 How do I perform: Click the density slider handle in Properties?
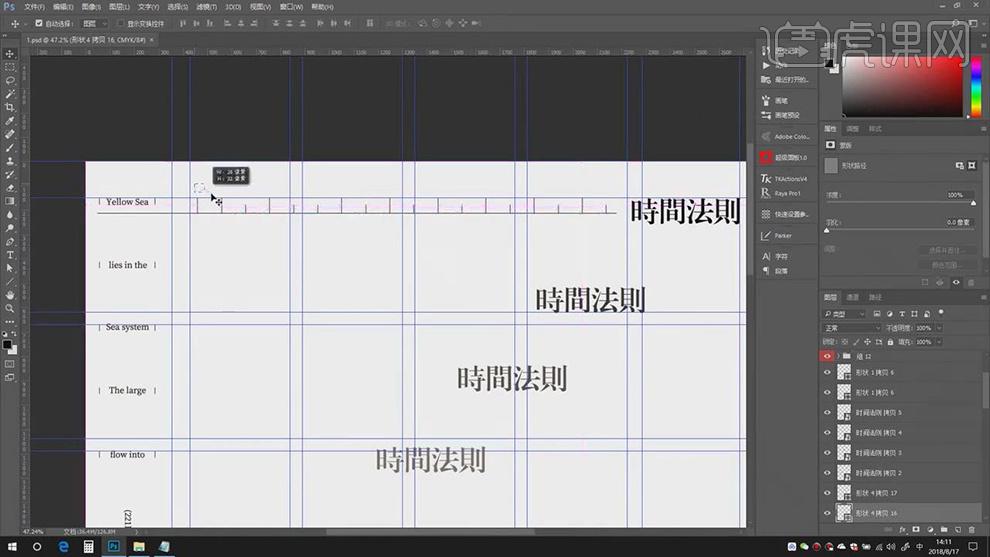tap(973, 203)
